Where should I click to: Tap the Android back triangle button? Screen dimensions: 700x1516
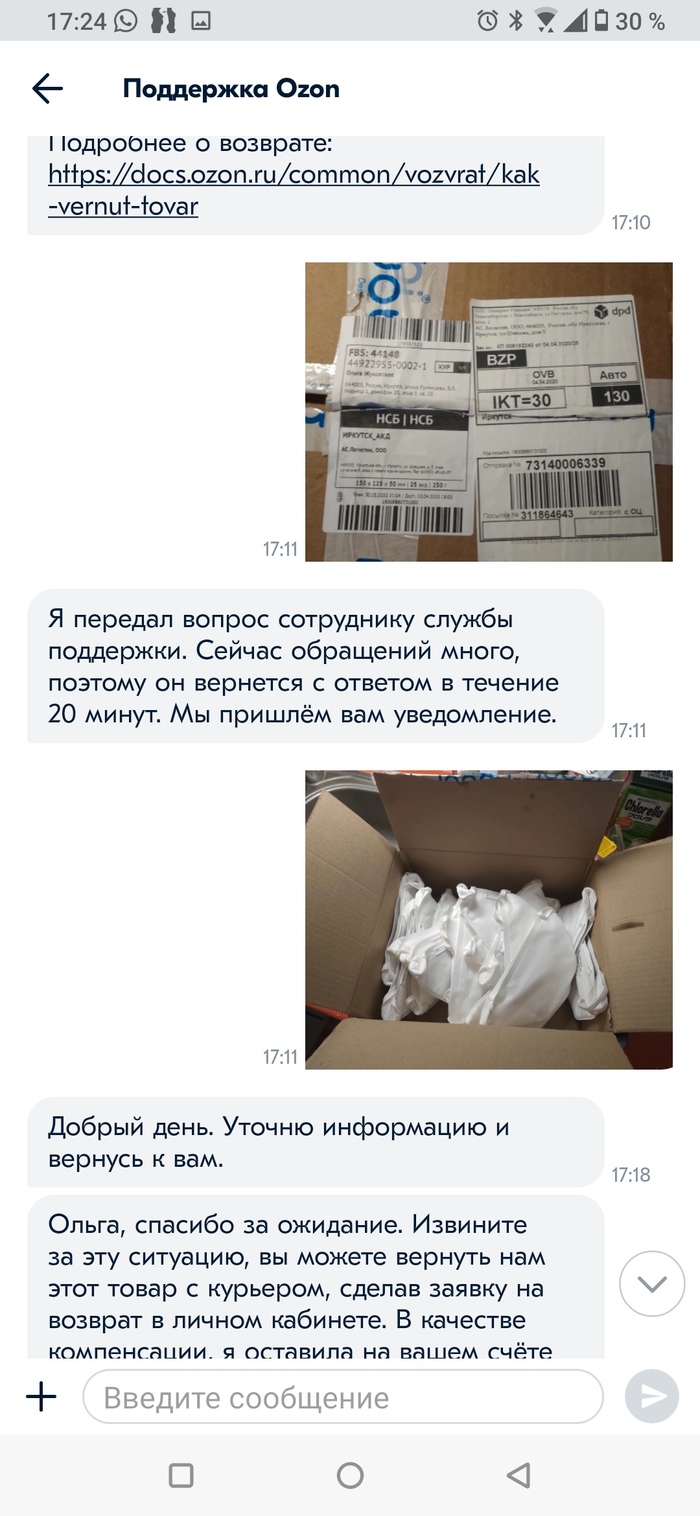point(518,1475)
